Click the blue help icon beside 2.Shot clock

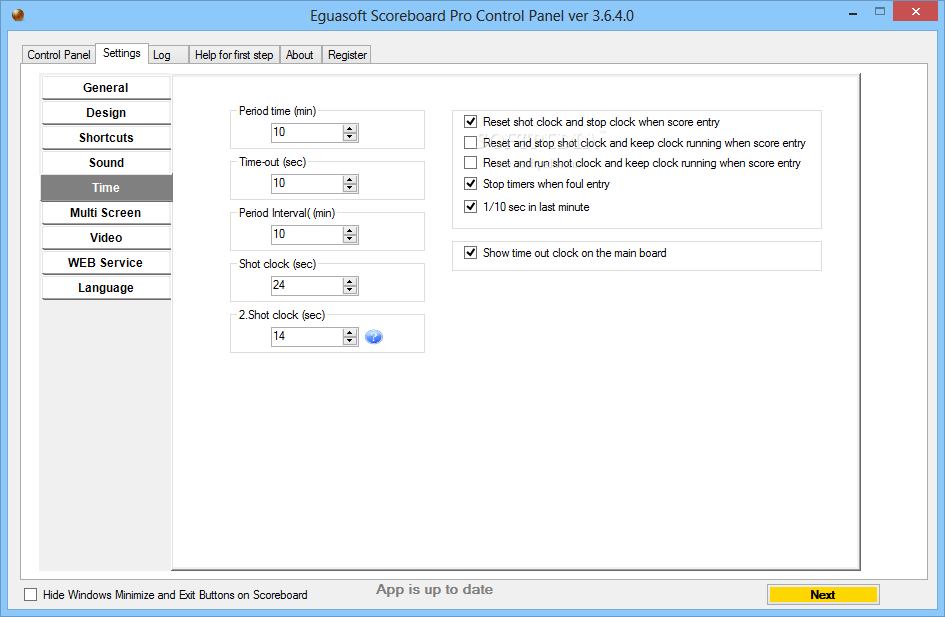tap(374, 337)
